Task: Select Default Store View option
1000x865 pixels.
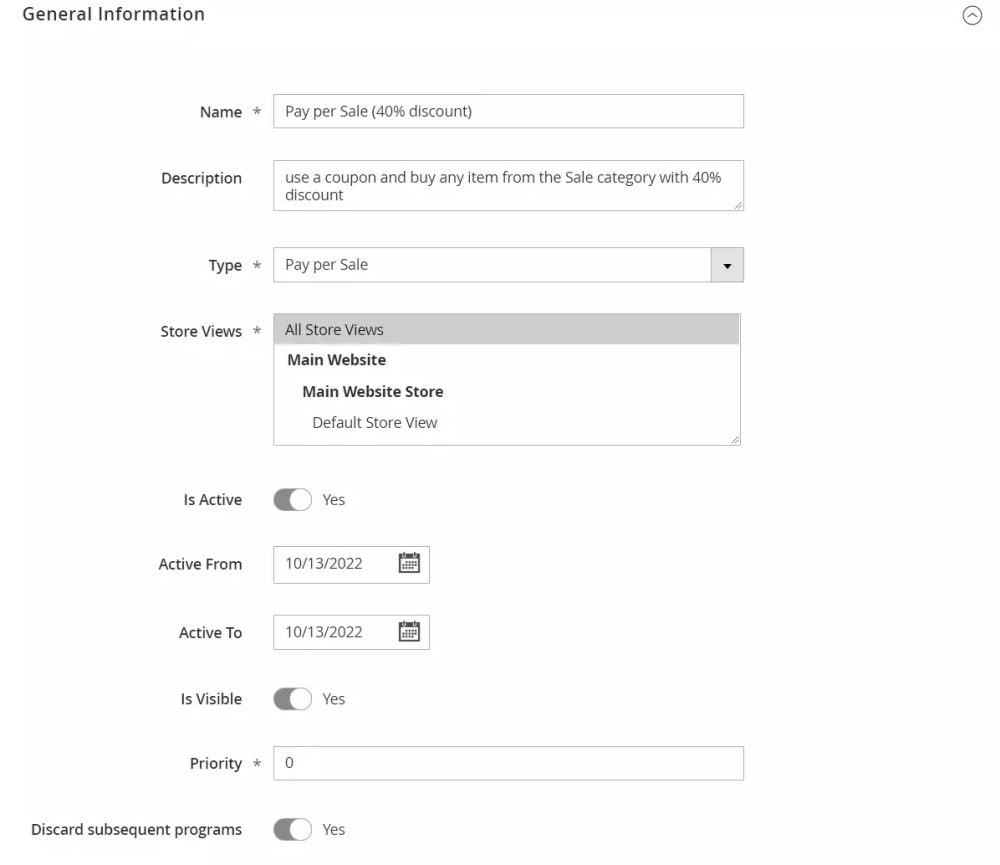Action: (374, 422)
